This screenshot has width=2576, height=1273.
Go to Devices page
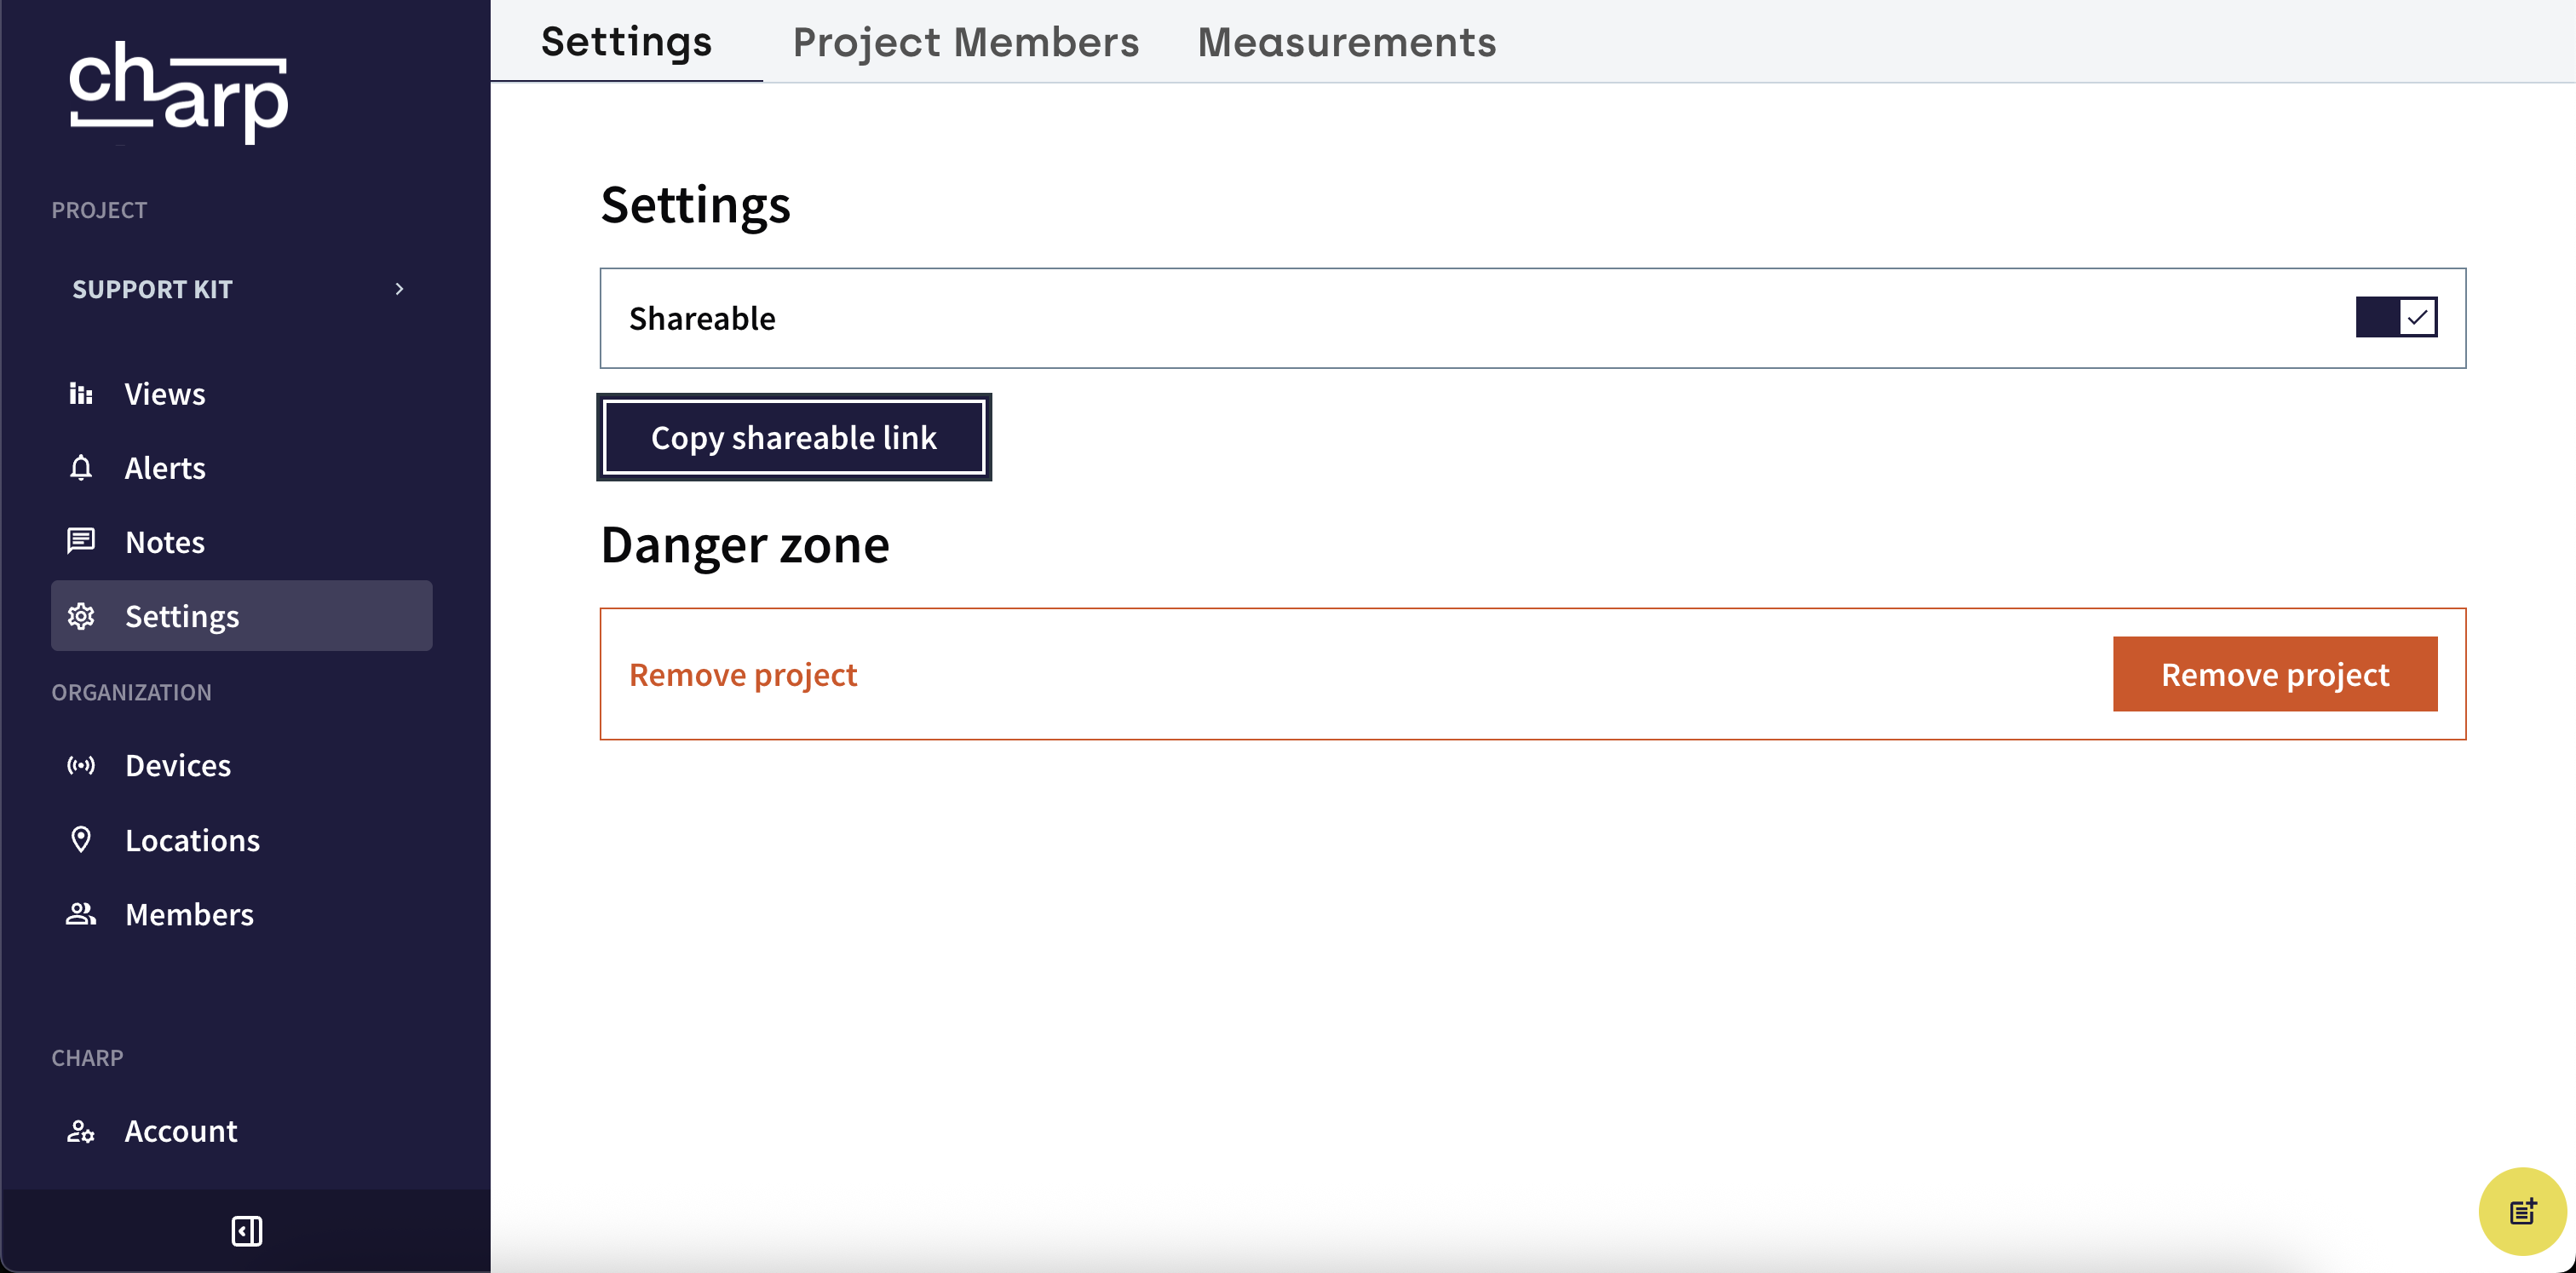point(241,765)
